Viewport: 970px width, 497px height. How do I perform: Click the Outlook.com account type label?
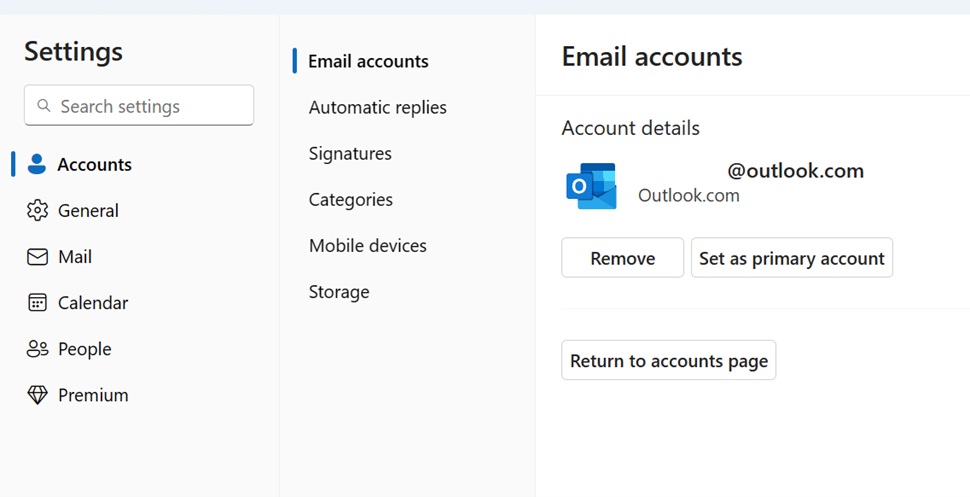[x=688, y=195]
